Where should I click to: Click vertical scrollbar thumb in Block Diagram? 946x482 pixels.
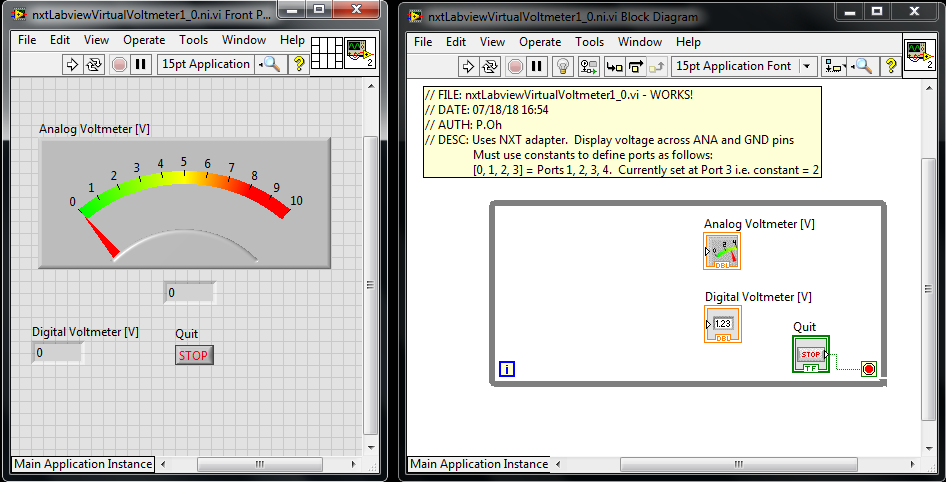point(929,289)
